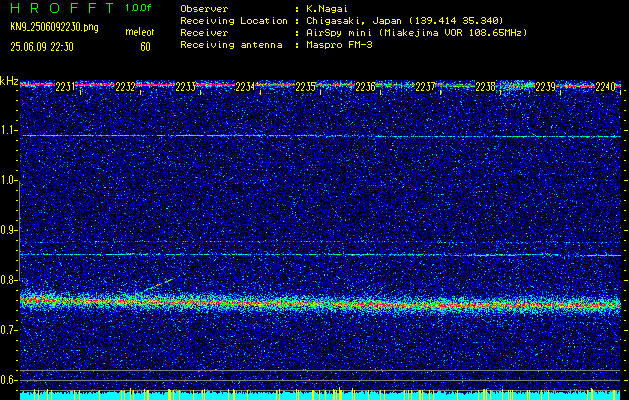Viewport: 629px width, 400px height.
Task: Select the Maspro FM-3 antenna text
Action: coord(339,45)
